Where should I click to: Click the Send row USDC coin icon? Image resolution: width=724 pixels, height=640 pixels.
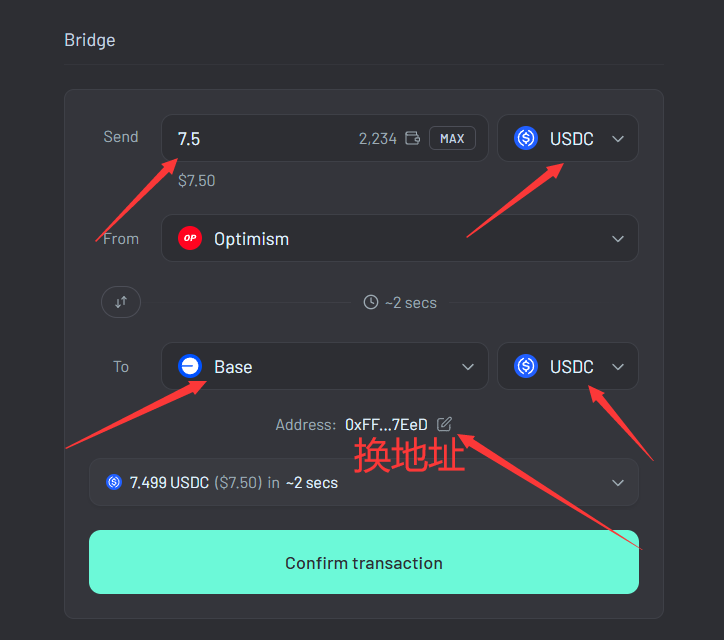[526, 138]
